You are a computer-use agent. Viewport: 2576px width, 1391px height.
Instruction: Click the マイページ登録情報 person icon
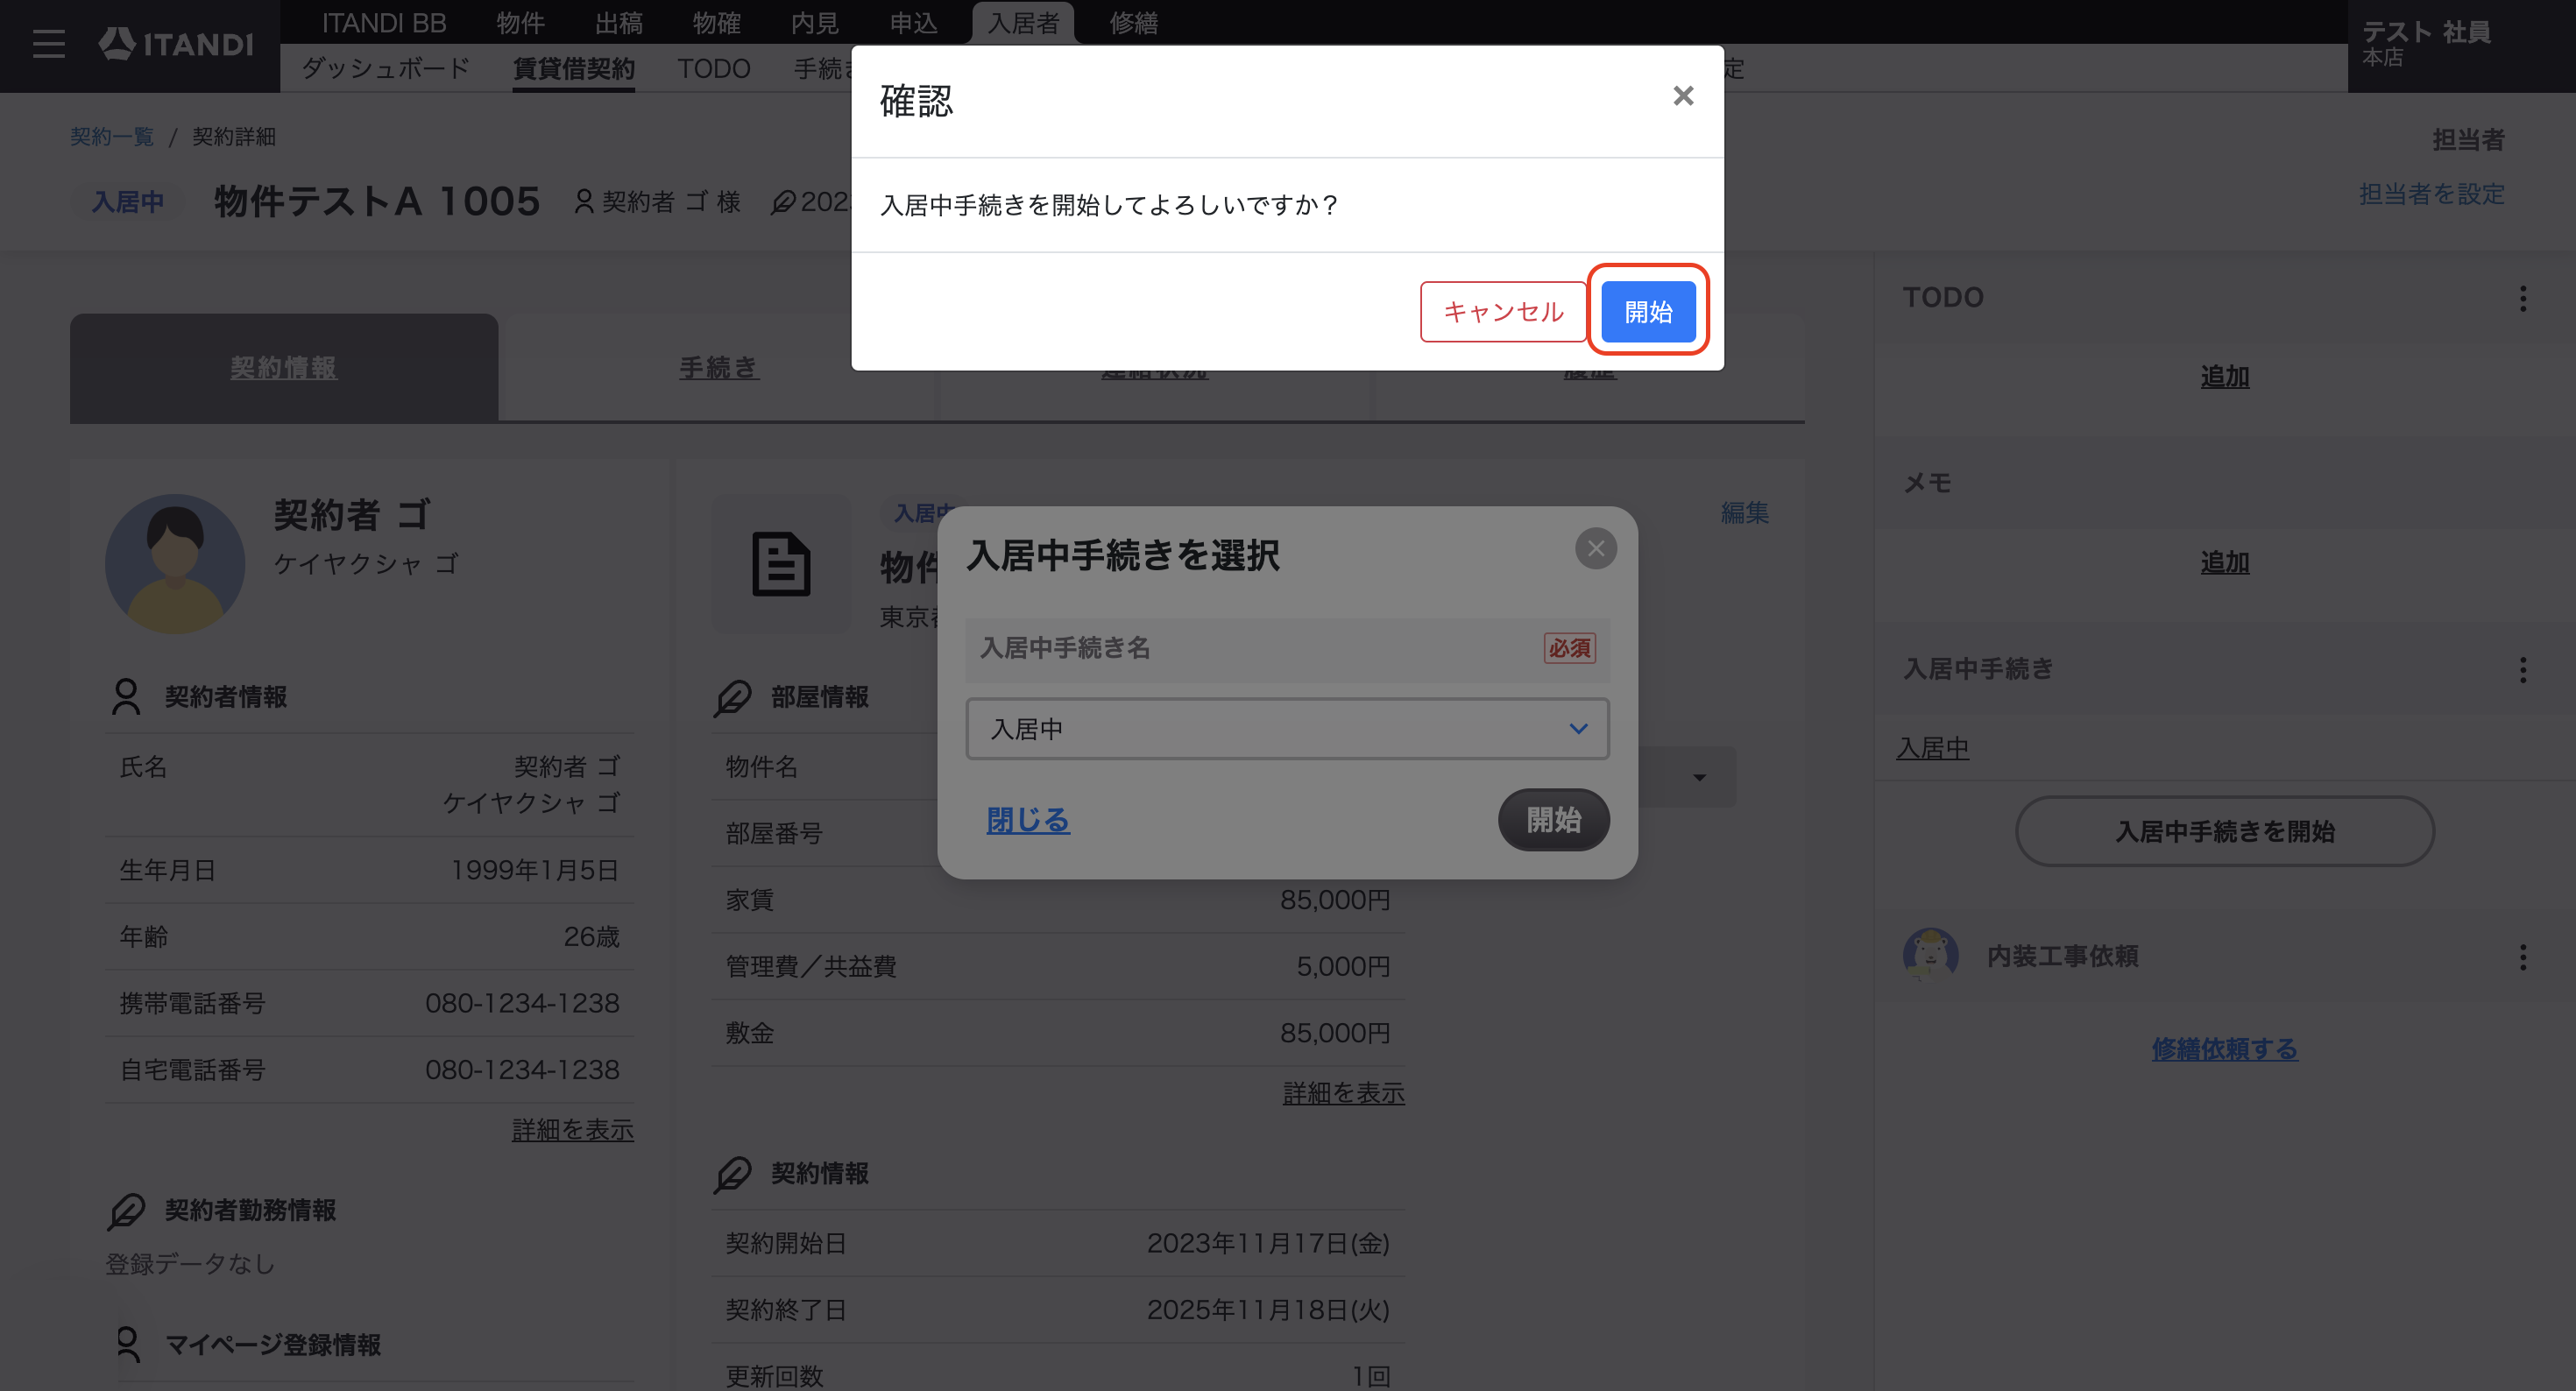pyautogui.click(x=127, y=1344)
